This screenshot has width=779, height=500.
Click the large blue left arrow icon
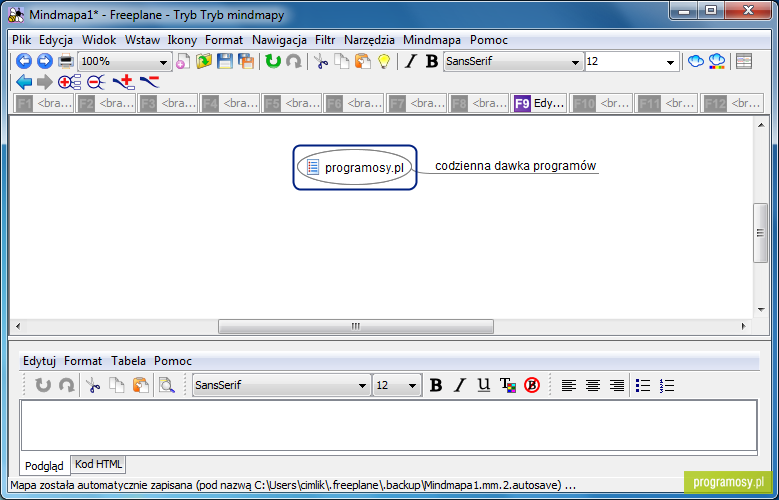pyautogui.click(x=23, y=82)
